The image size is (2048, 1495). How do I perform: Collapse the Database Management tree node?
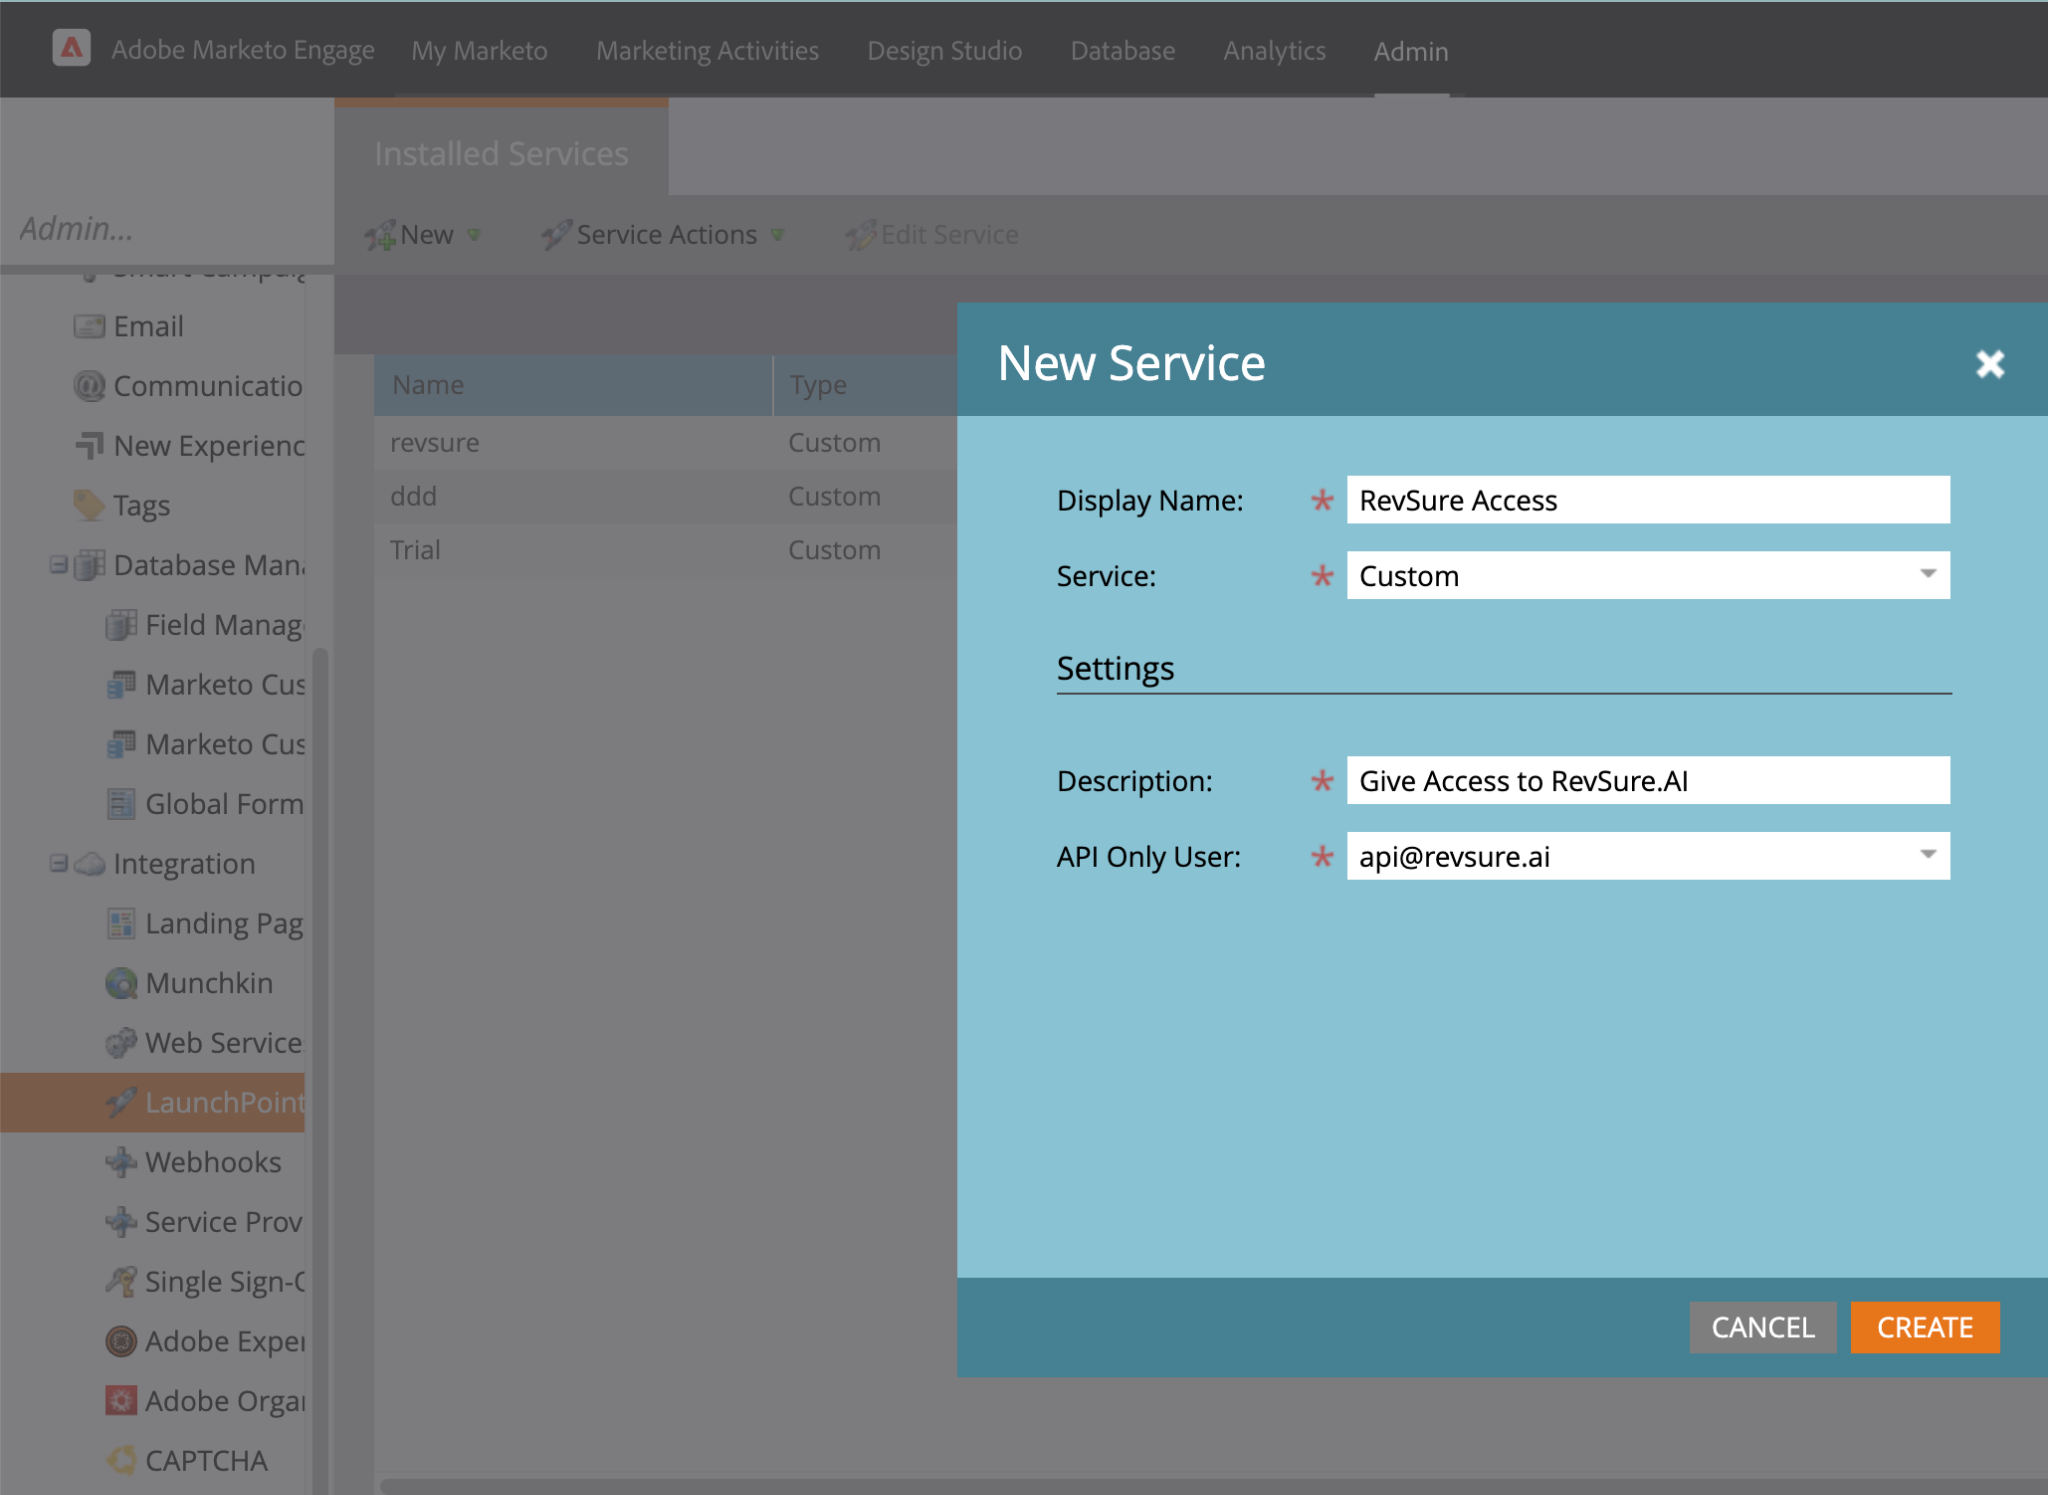[x=59, y=565]
